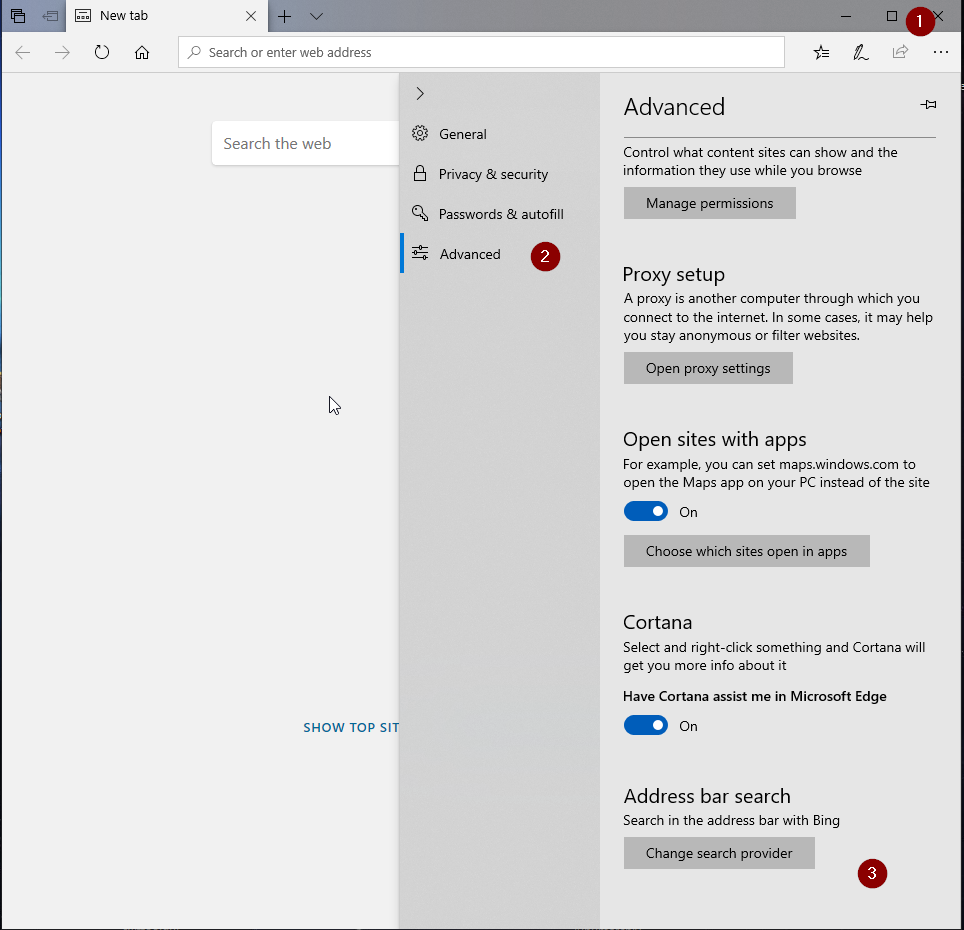Screen dimensions: 964x930
Task: Click the 'Address bar search' heading
Action: coord(707,796)
